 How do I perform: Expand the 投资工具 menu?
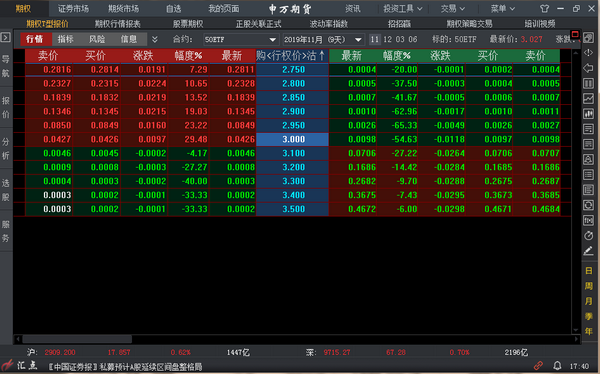pyautogui.click(x=403, y=8)
